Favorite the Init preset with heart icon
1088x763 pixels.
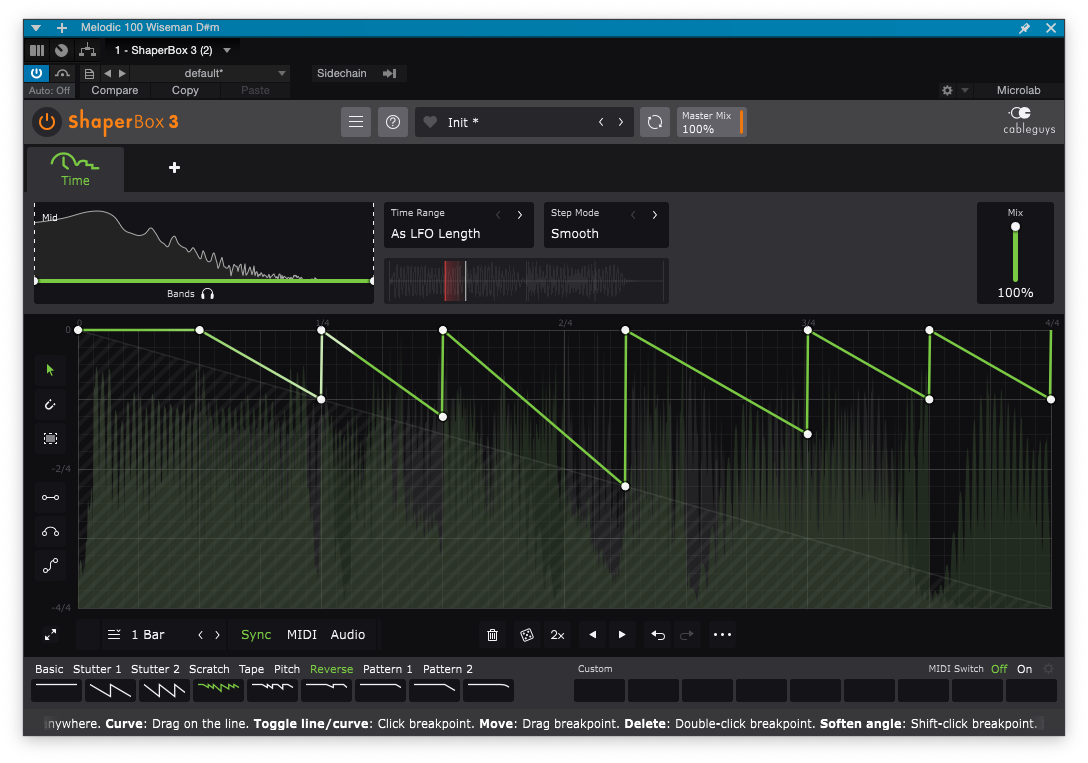coord(430,122)
